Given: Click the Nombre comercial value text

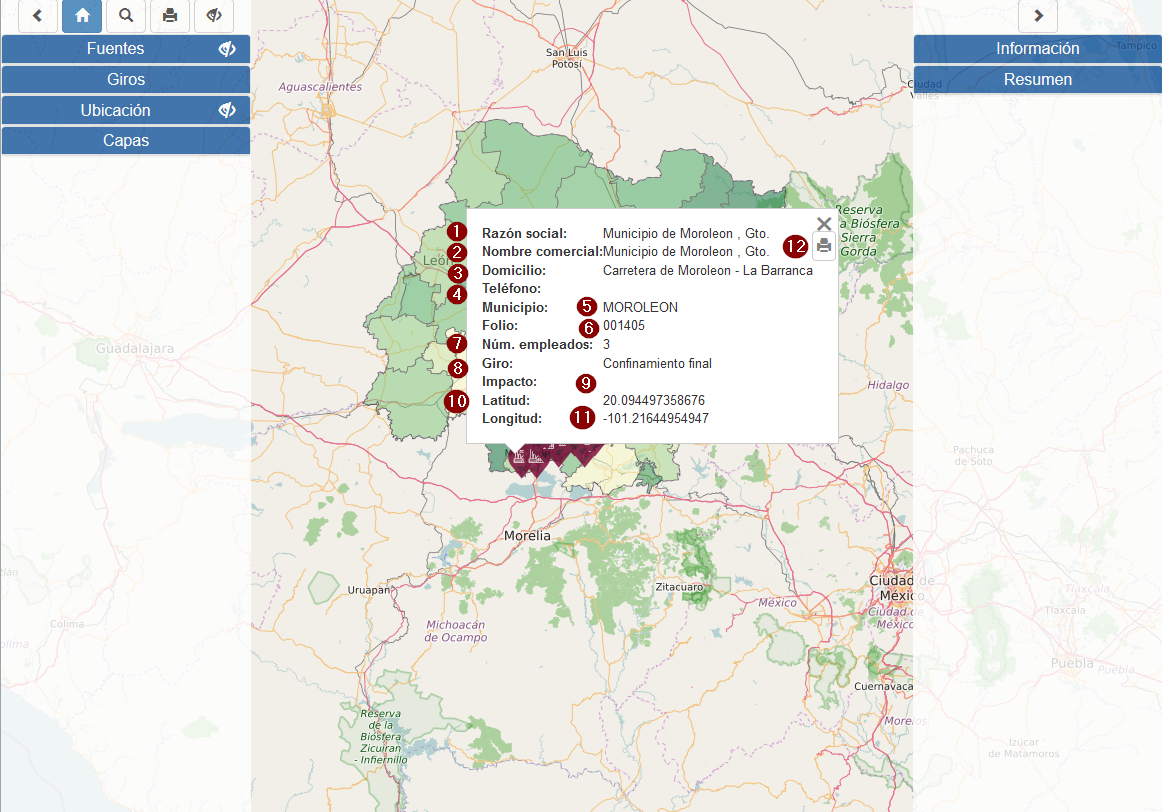Looking at the screenshot, I should [x=686, y=252].
